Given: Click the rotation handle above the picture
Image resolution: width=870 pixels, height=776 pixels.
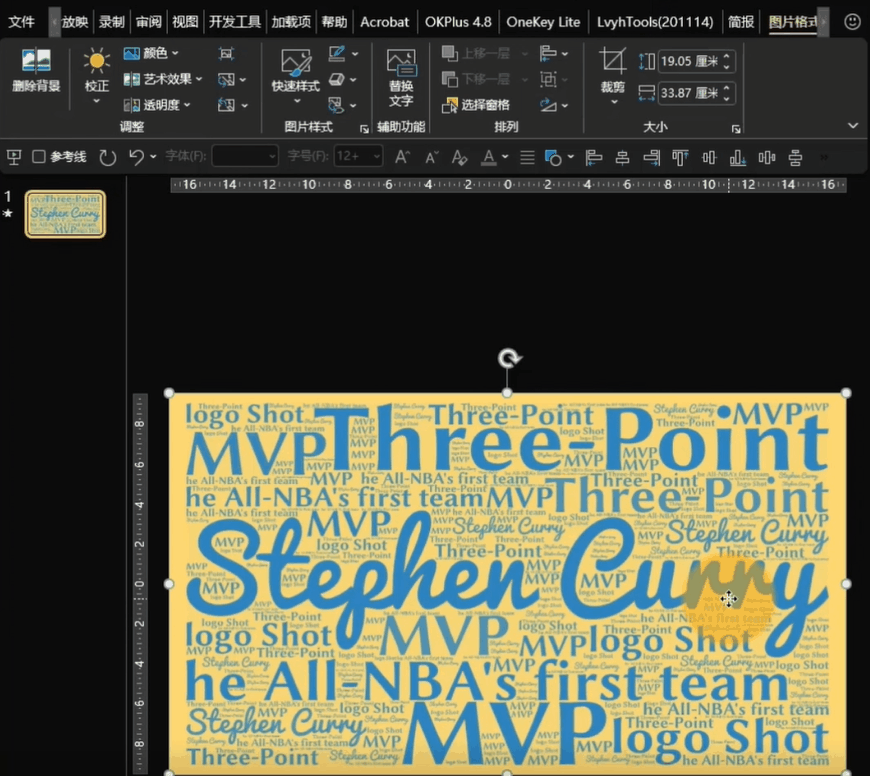Looking at the screenshot, I should (508, 358).
